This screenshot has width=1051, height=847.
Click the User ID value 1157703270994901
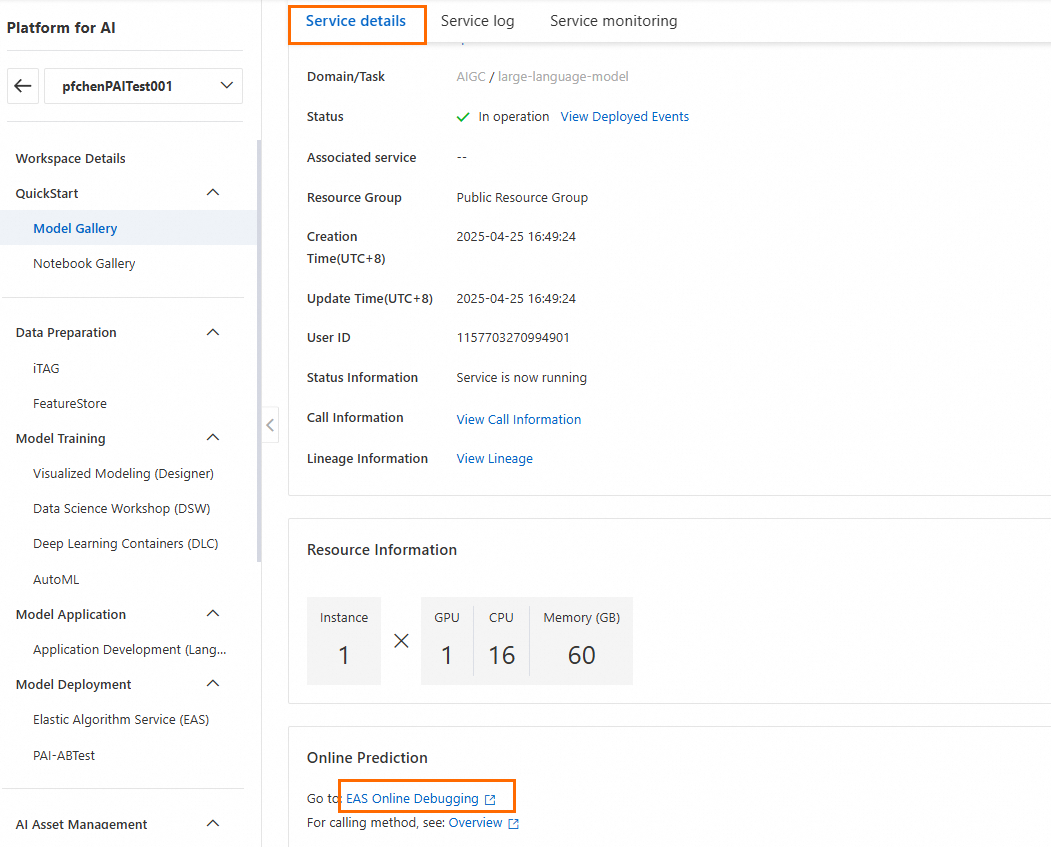point(513,338)
